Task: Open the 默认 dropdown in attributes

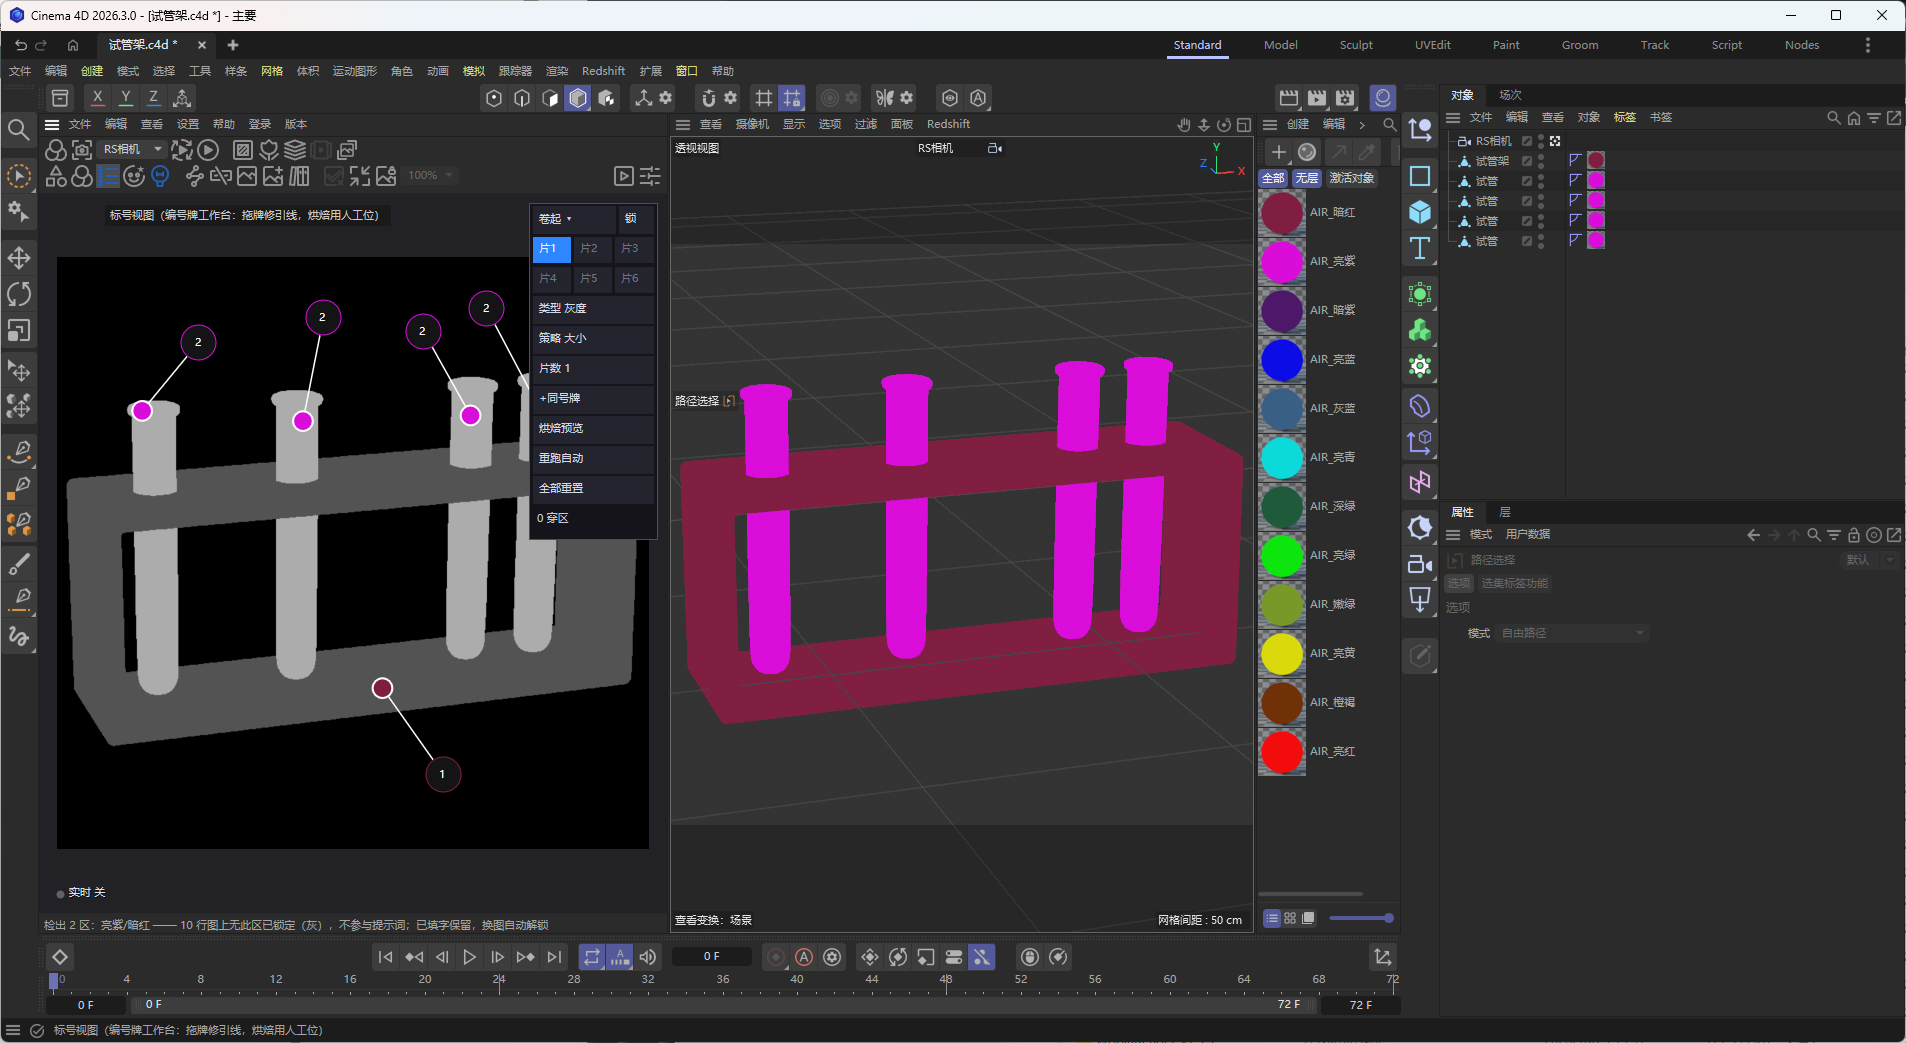Action: pyautogui.click(x=1869, y=560)
